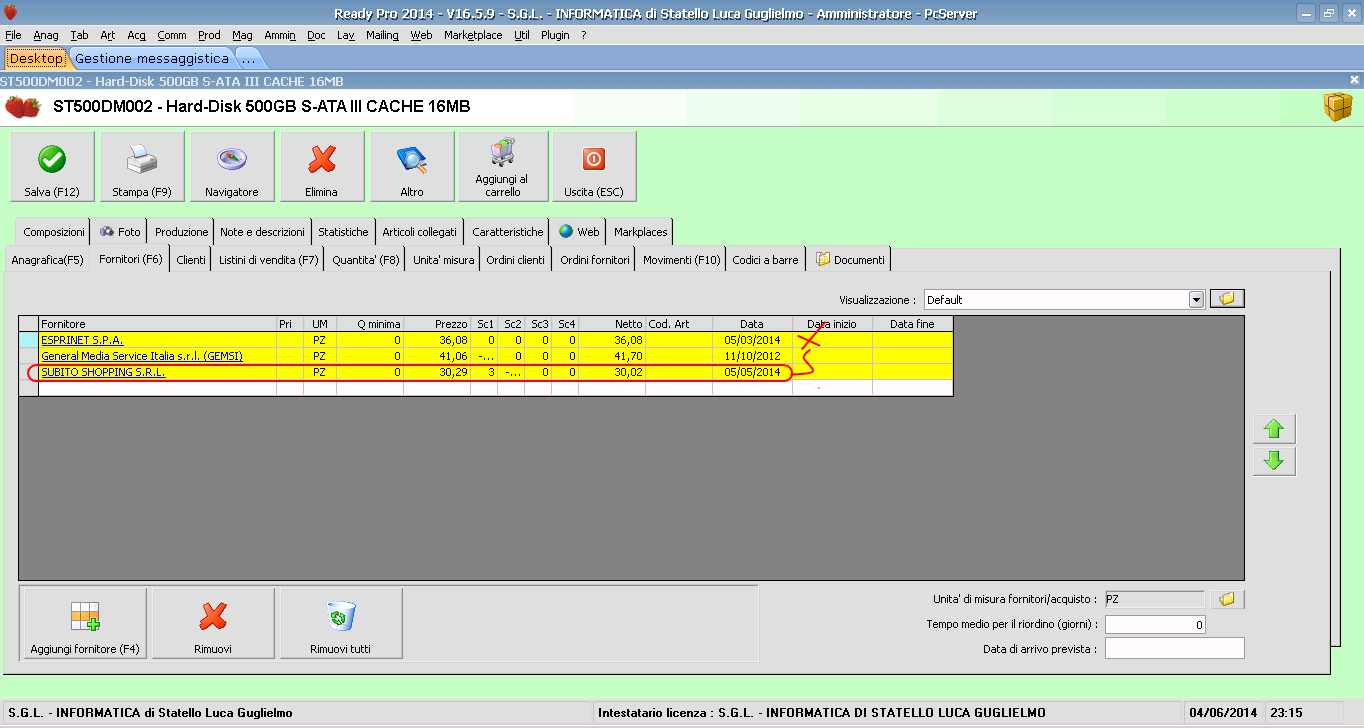Click the green down arrow button

tap(1274, 461)
